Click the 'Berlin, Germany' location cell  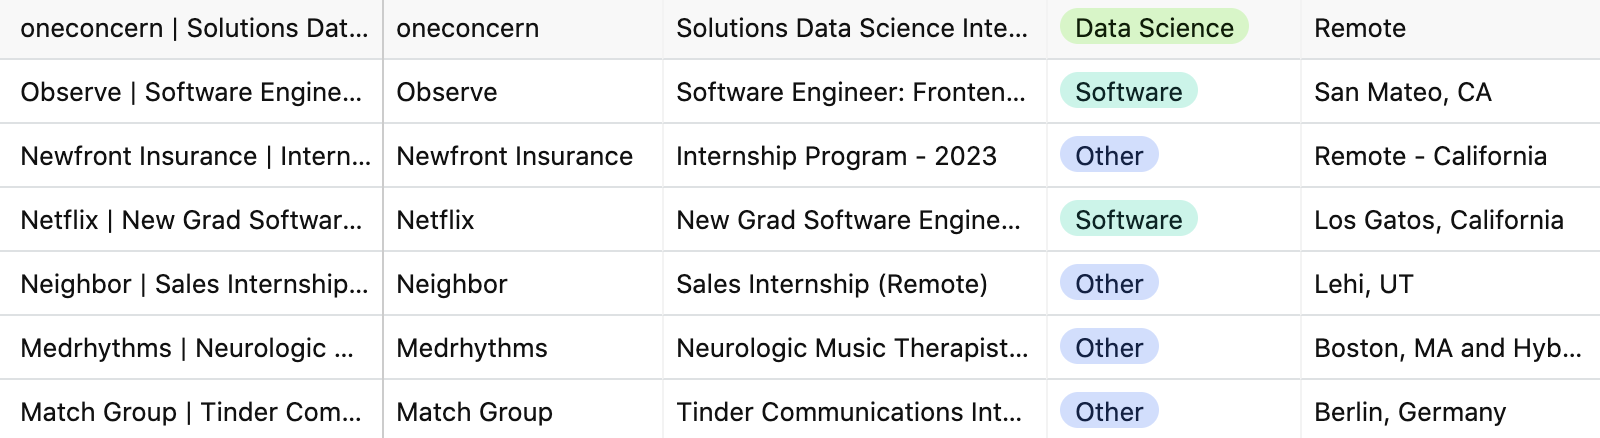1450,412
